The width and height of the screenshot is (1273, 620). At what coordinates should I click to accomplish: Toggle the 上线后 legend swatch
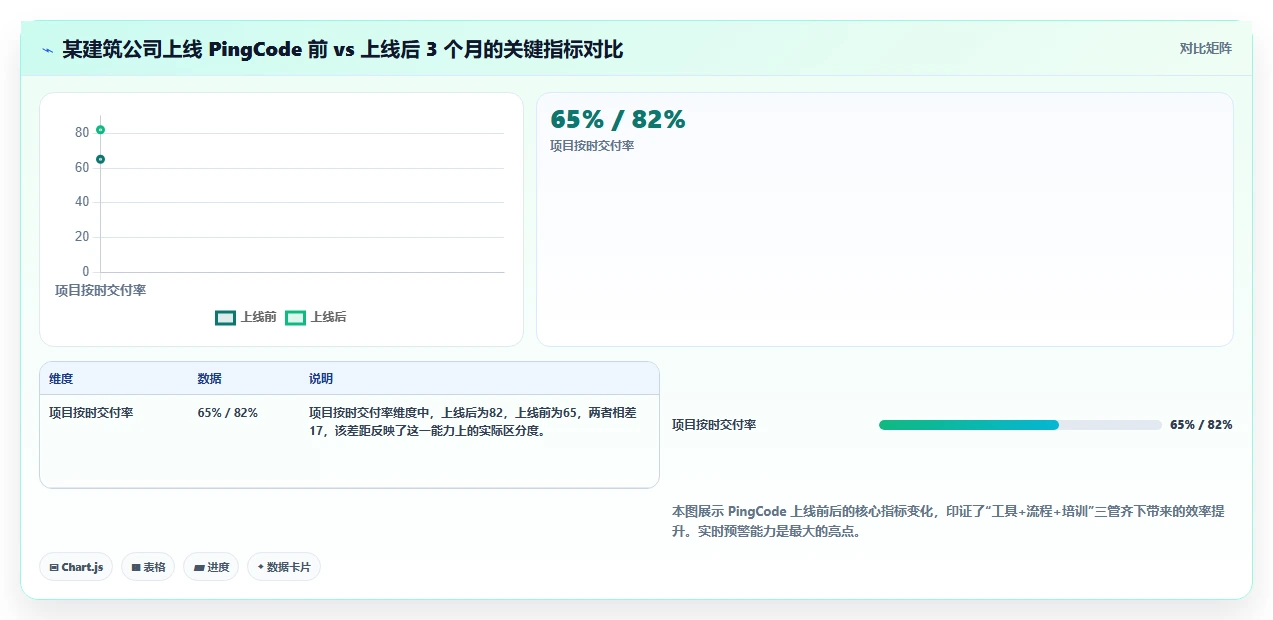coord(295,317)
